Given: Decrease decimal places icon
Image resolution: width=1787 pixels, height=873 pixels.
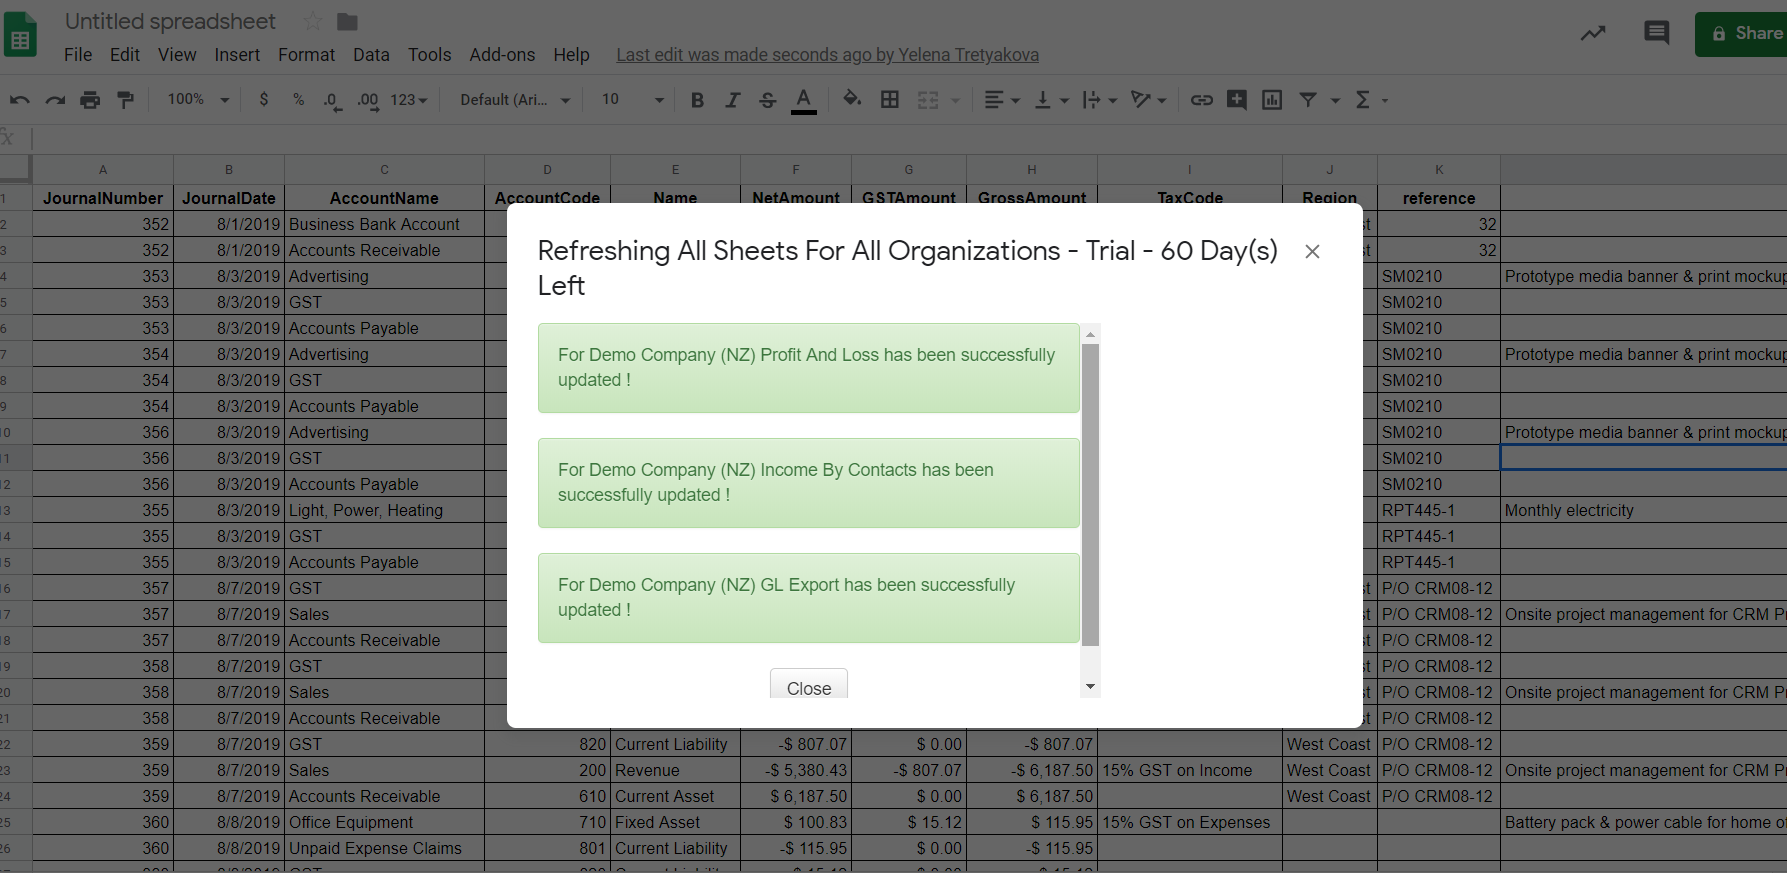Looking at the screenshot, I should pyautogui.click(x=332, y=100).
